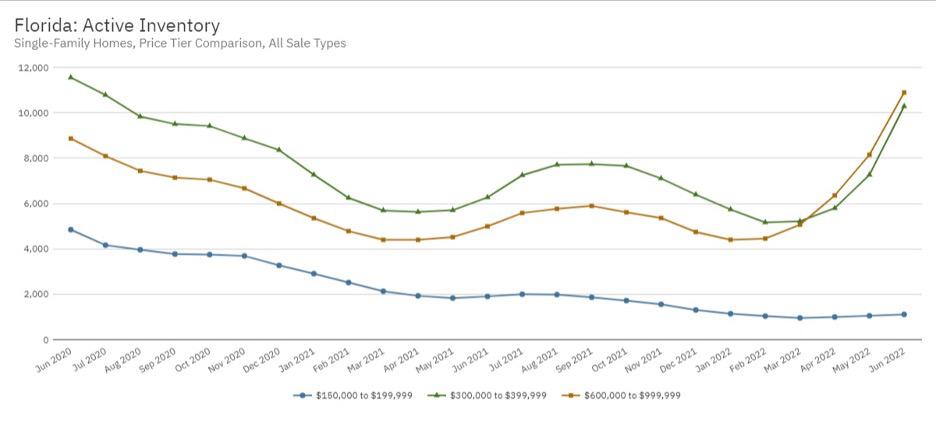The width and height of the screenshot is (936, 430).
Task: Select the blue line's Jun 2020 data point
Action: tap(70, 229)
